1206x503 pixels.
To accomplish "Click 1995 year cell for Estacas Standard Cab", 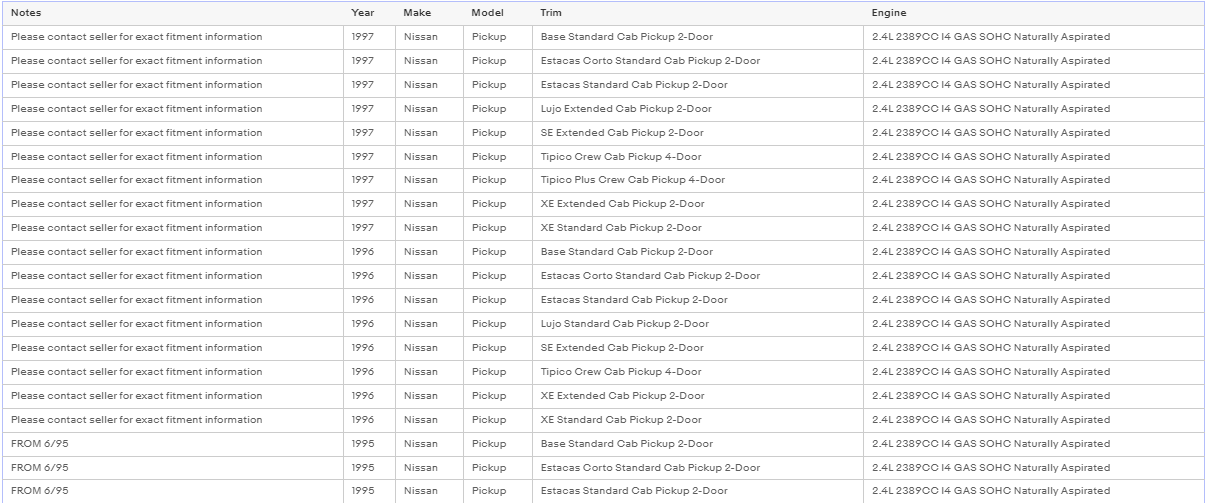I will pos(370,491).
